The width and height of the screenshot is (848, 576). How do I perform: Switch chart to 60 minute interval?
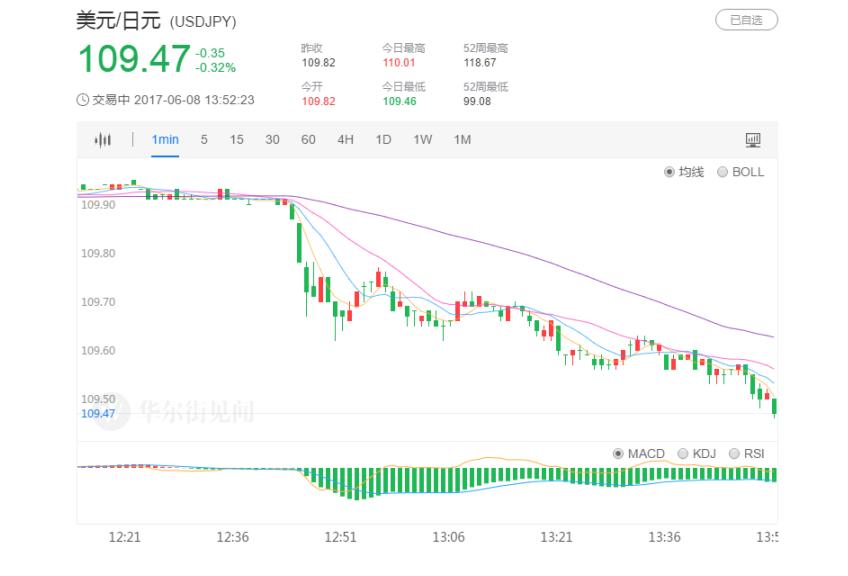(308, 140)
